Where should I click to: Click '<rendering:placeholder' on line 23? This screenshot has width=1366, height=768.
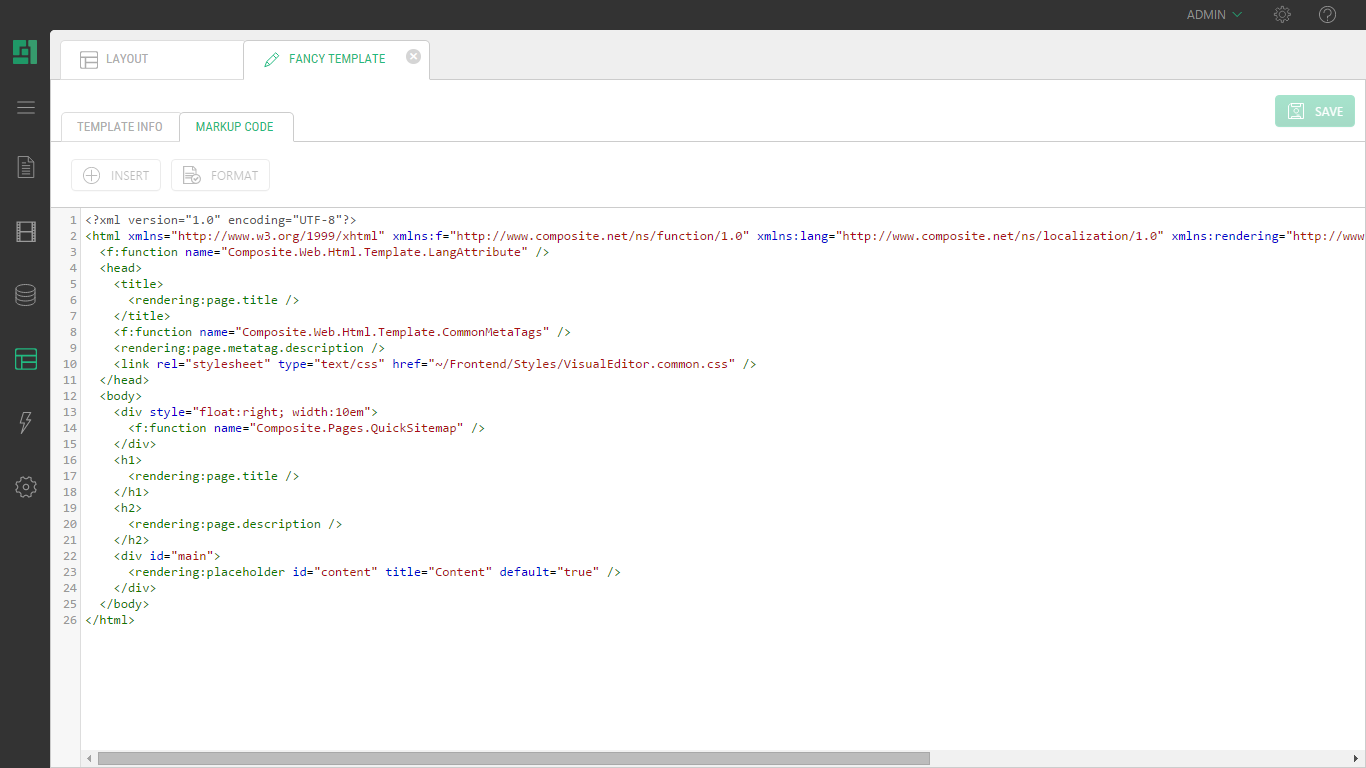206,572
